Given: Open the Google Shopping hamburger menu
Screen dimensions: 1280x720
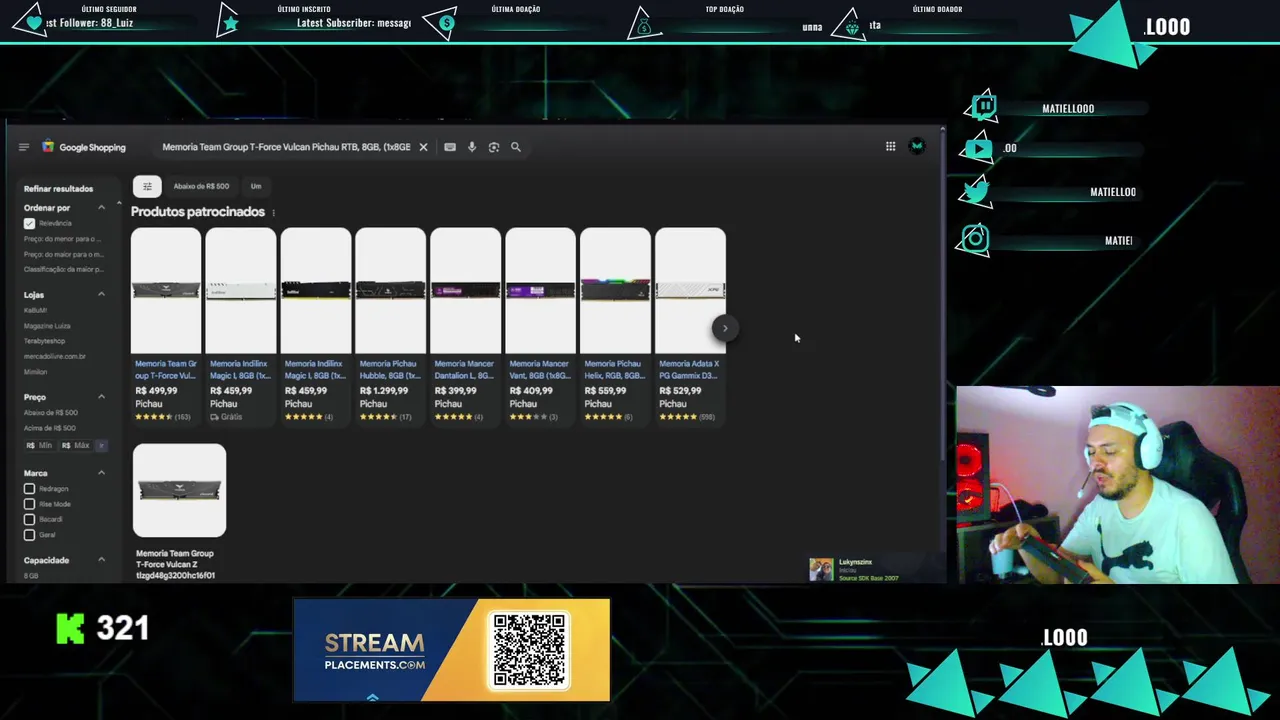Looking at the screenshot, I should [x=24, y=147].
